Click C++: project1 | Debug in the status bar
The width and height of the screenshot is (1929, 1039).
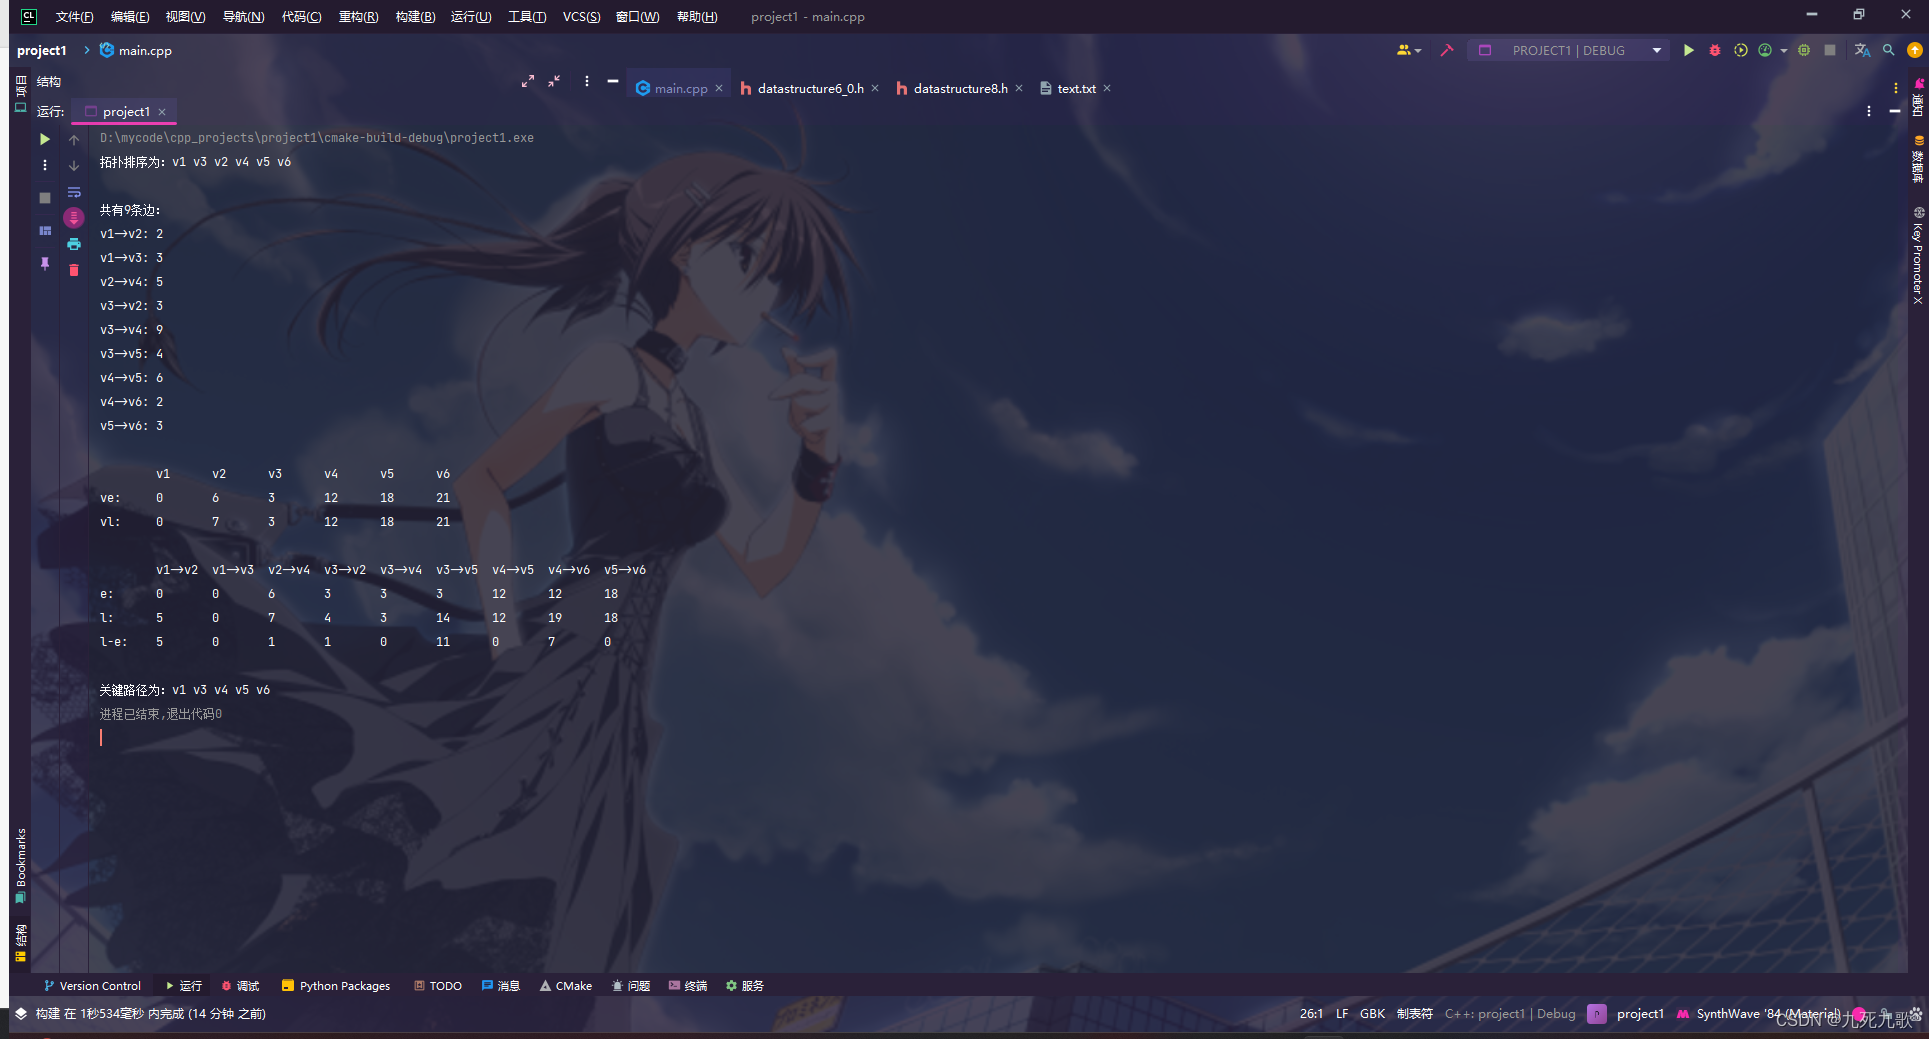(1510, 1013)
